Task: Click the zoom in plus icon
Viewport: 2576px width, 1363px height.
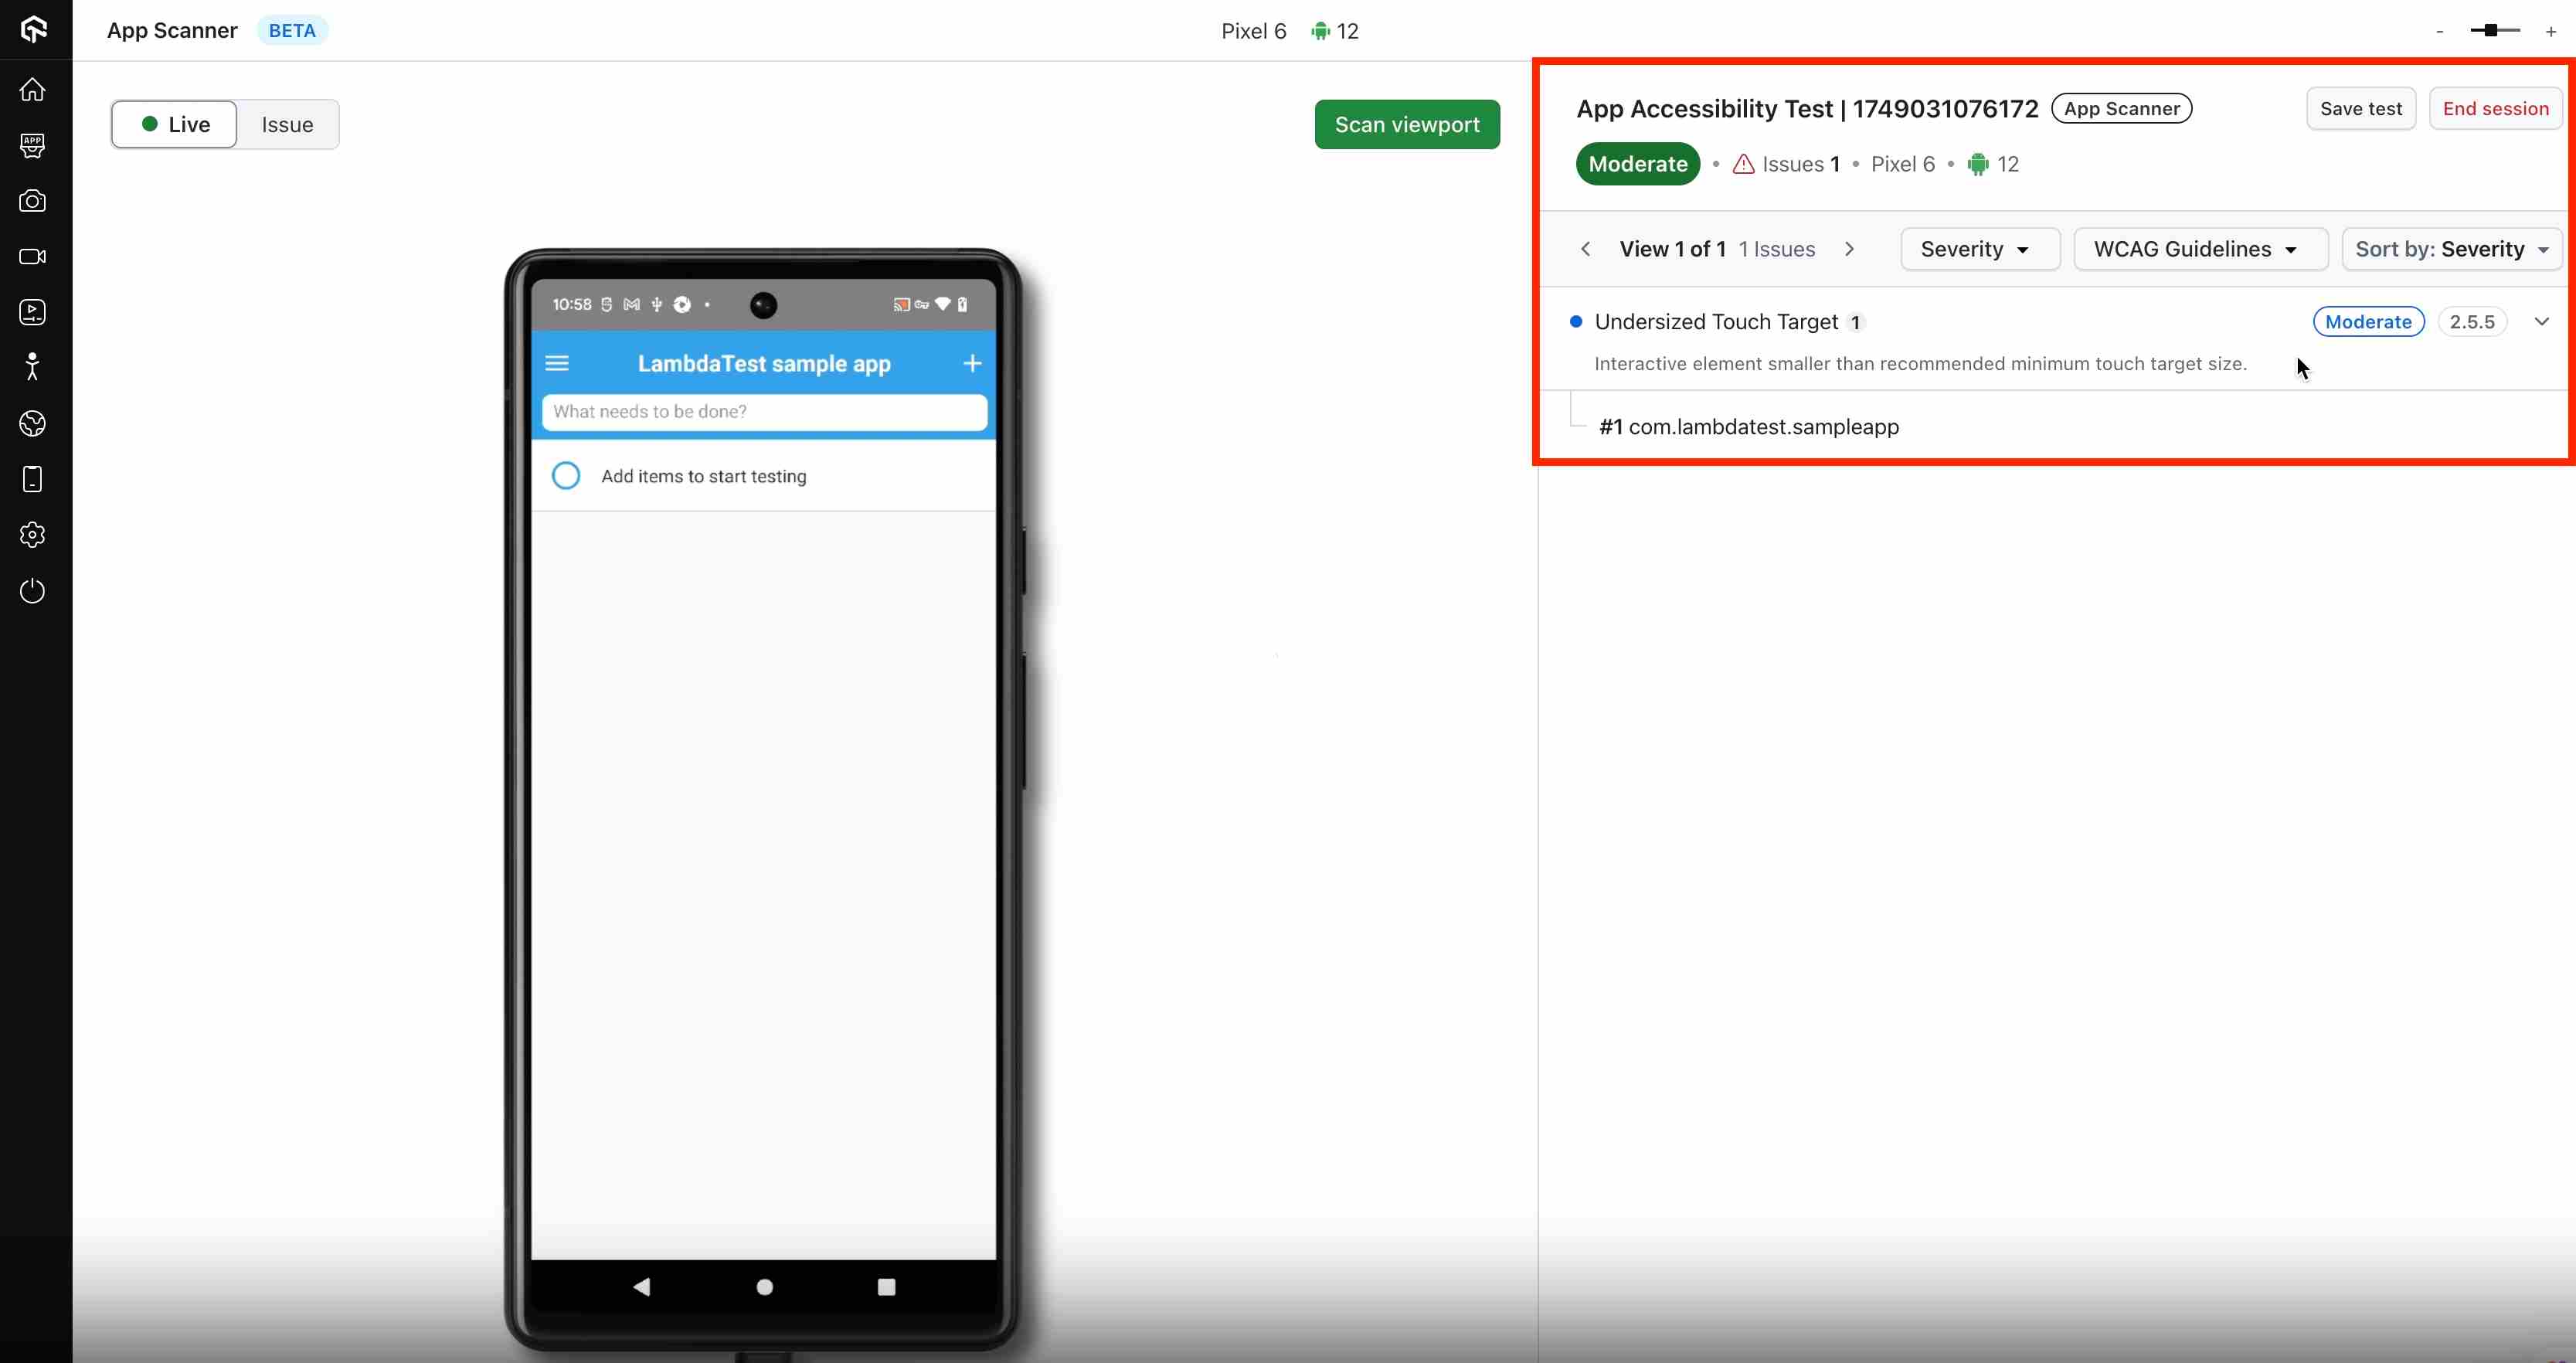Action: (x=2551, y=32)
